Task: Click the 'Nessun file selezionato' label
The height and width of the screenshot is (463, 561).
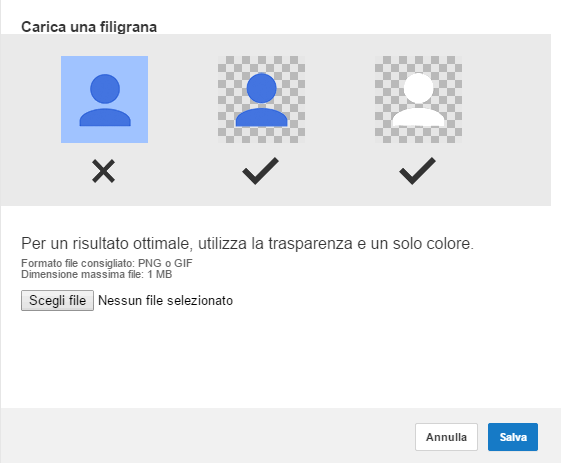Action: click(165, 301)
